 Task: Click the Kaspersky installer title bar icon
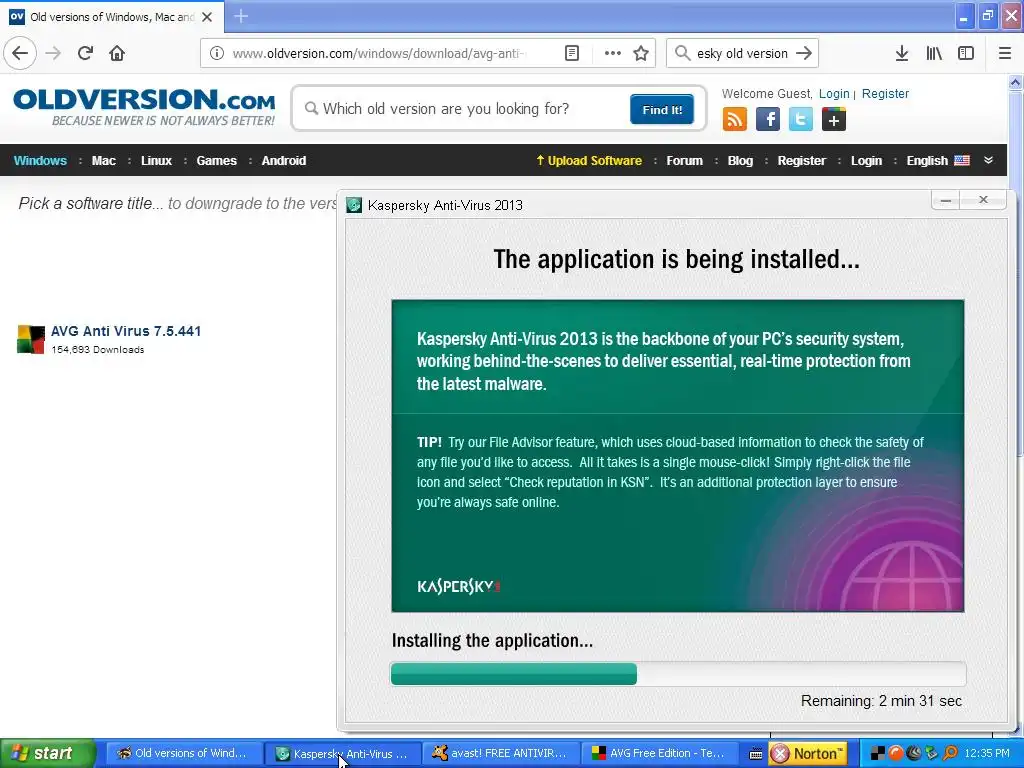coord(354,205)
